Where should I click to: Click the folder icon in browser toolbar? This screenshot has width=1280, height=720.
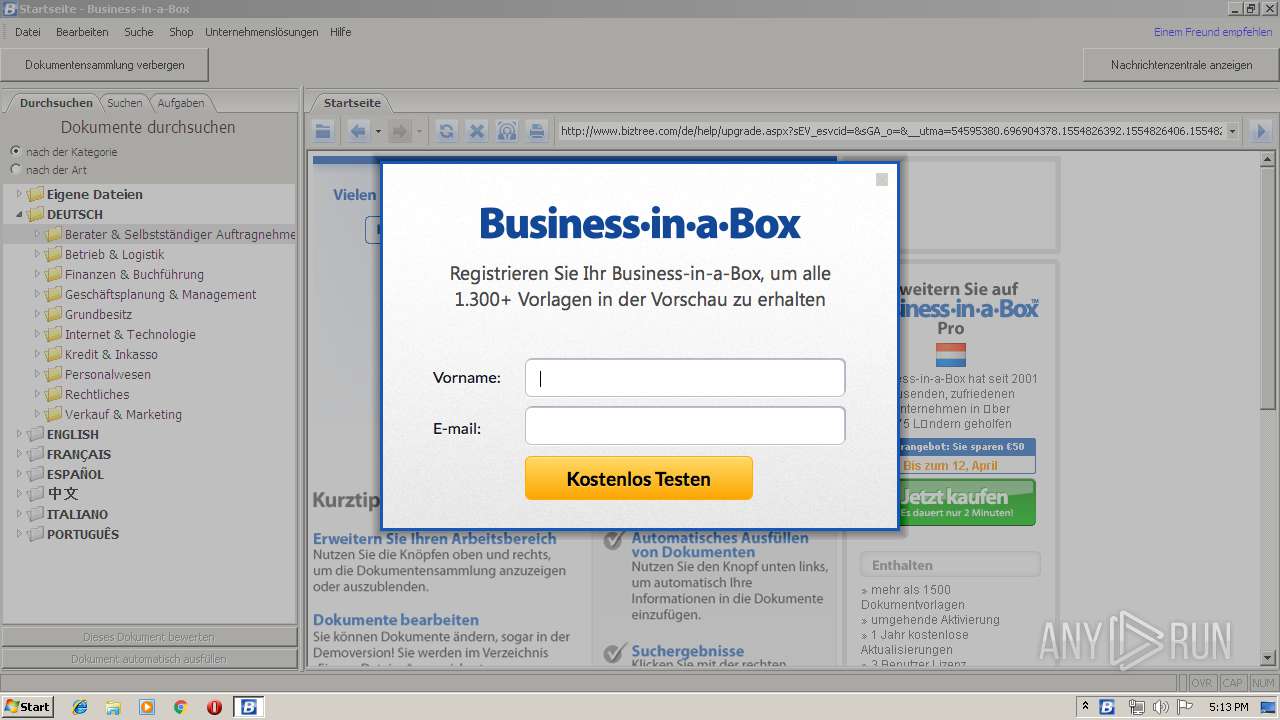tap(323, 131)
